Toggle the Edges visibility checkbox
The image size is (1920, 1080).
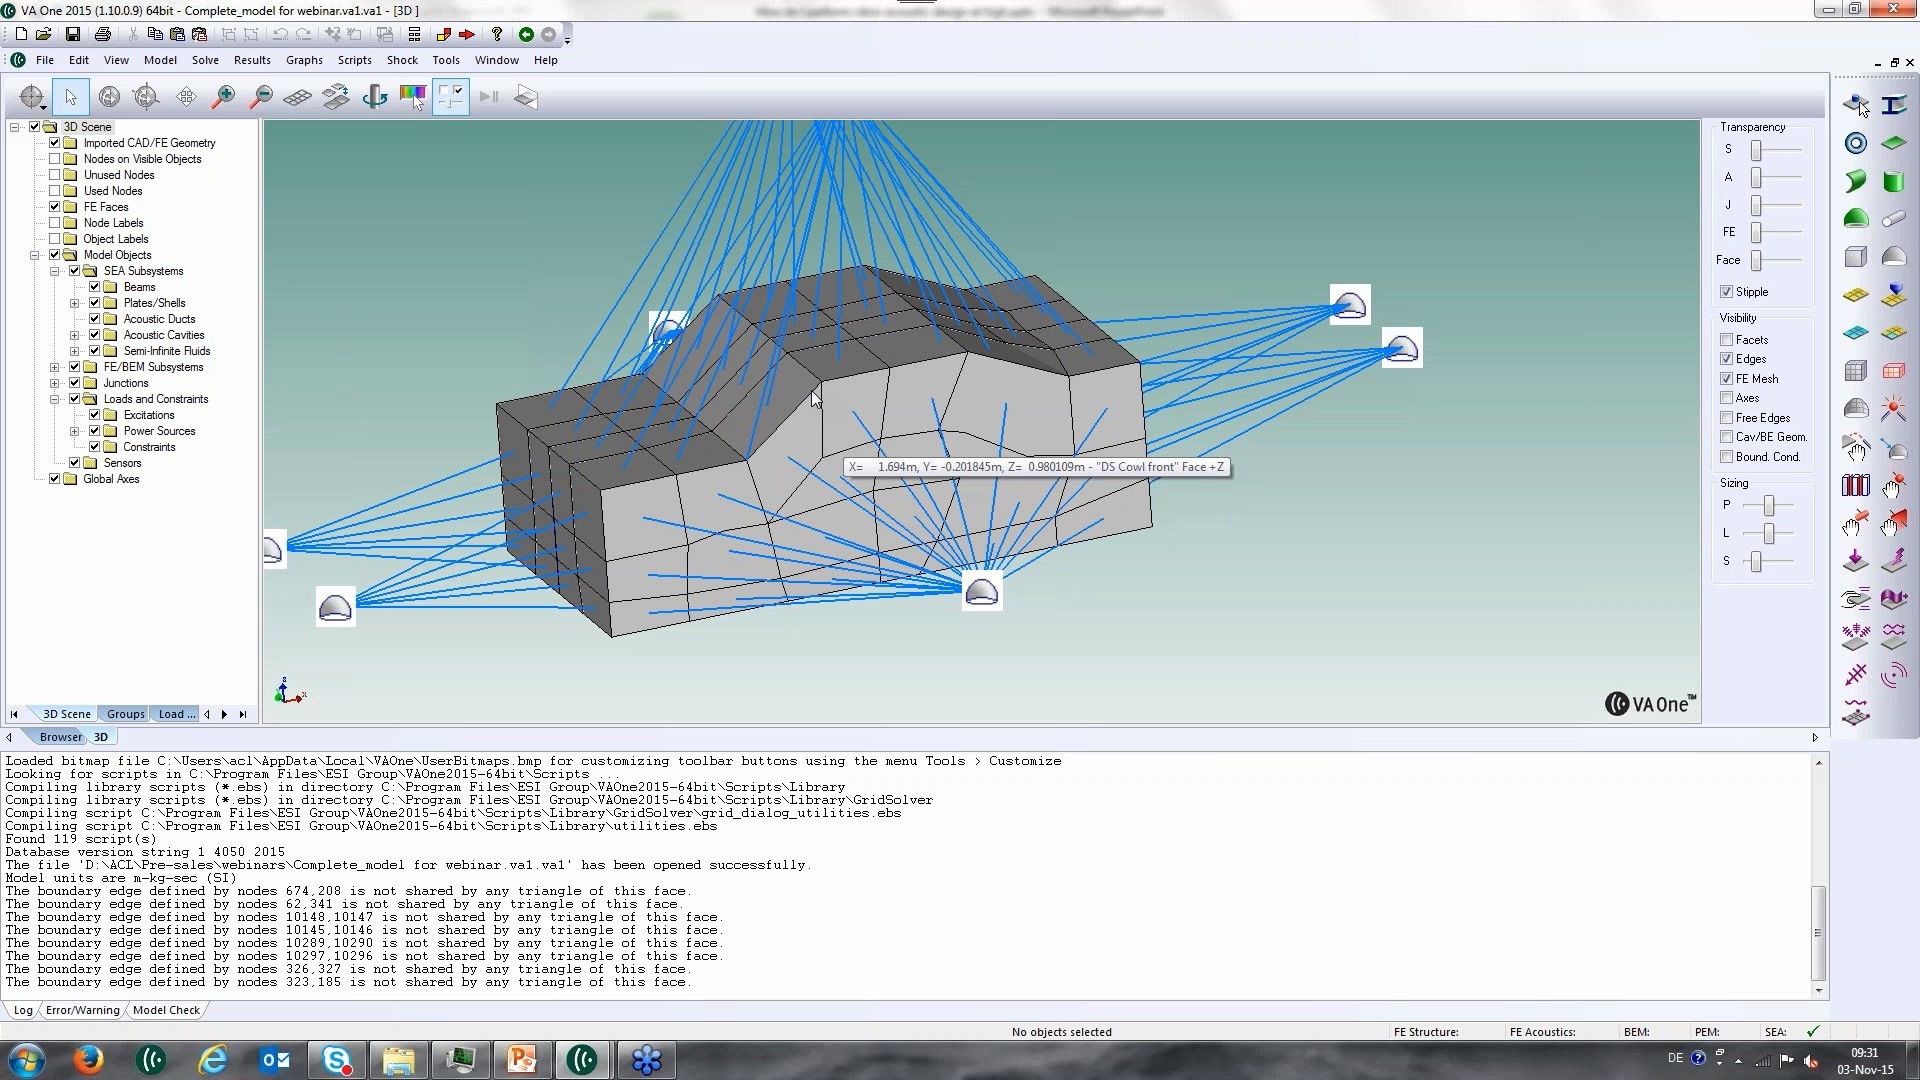coord(1726,359)
